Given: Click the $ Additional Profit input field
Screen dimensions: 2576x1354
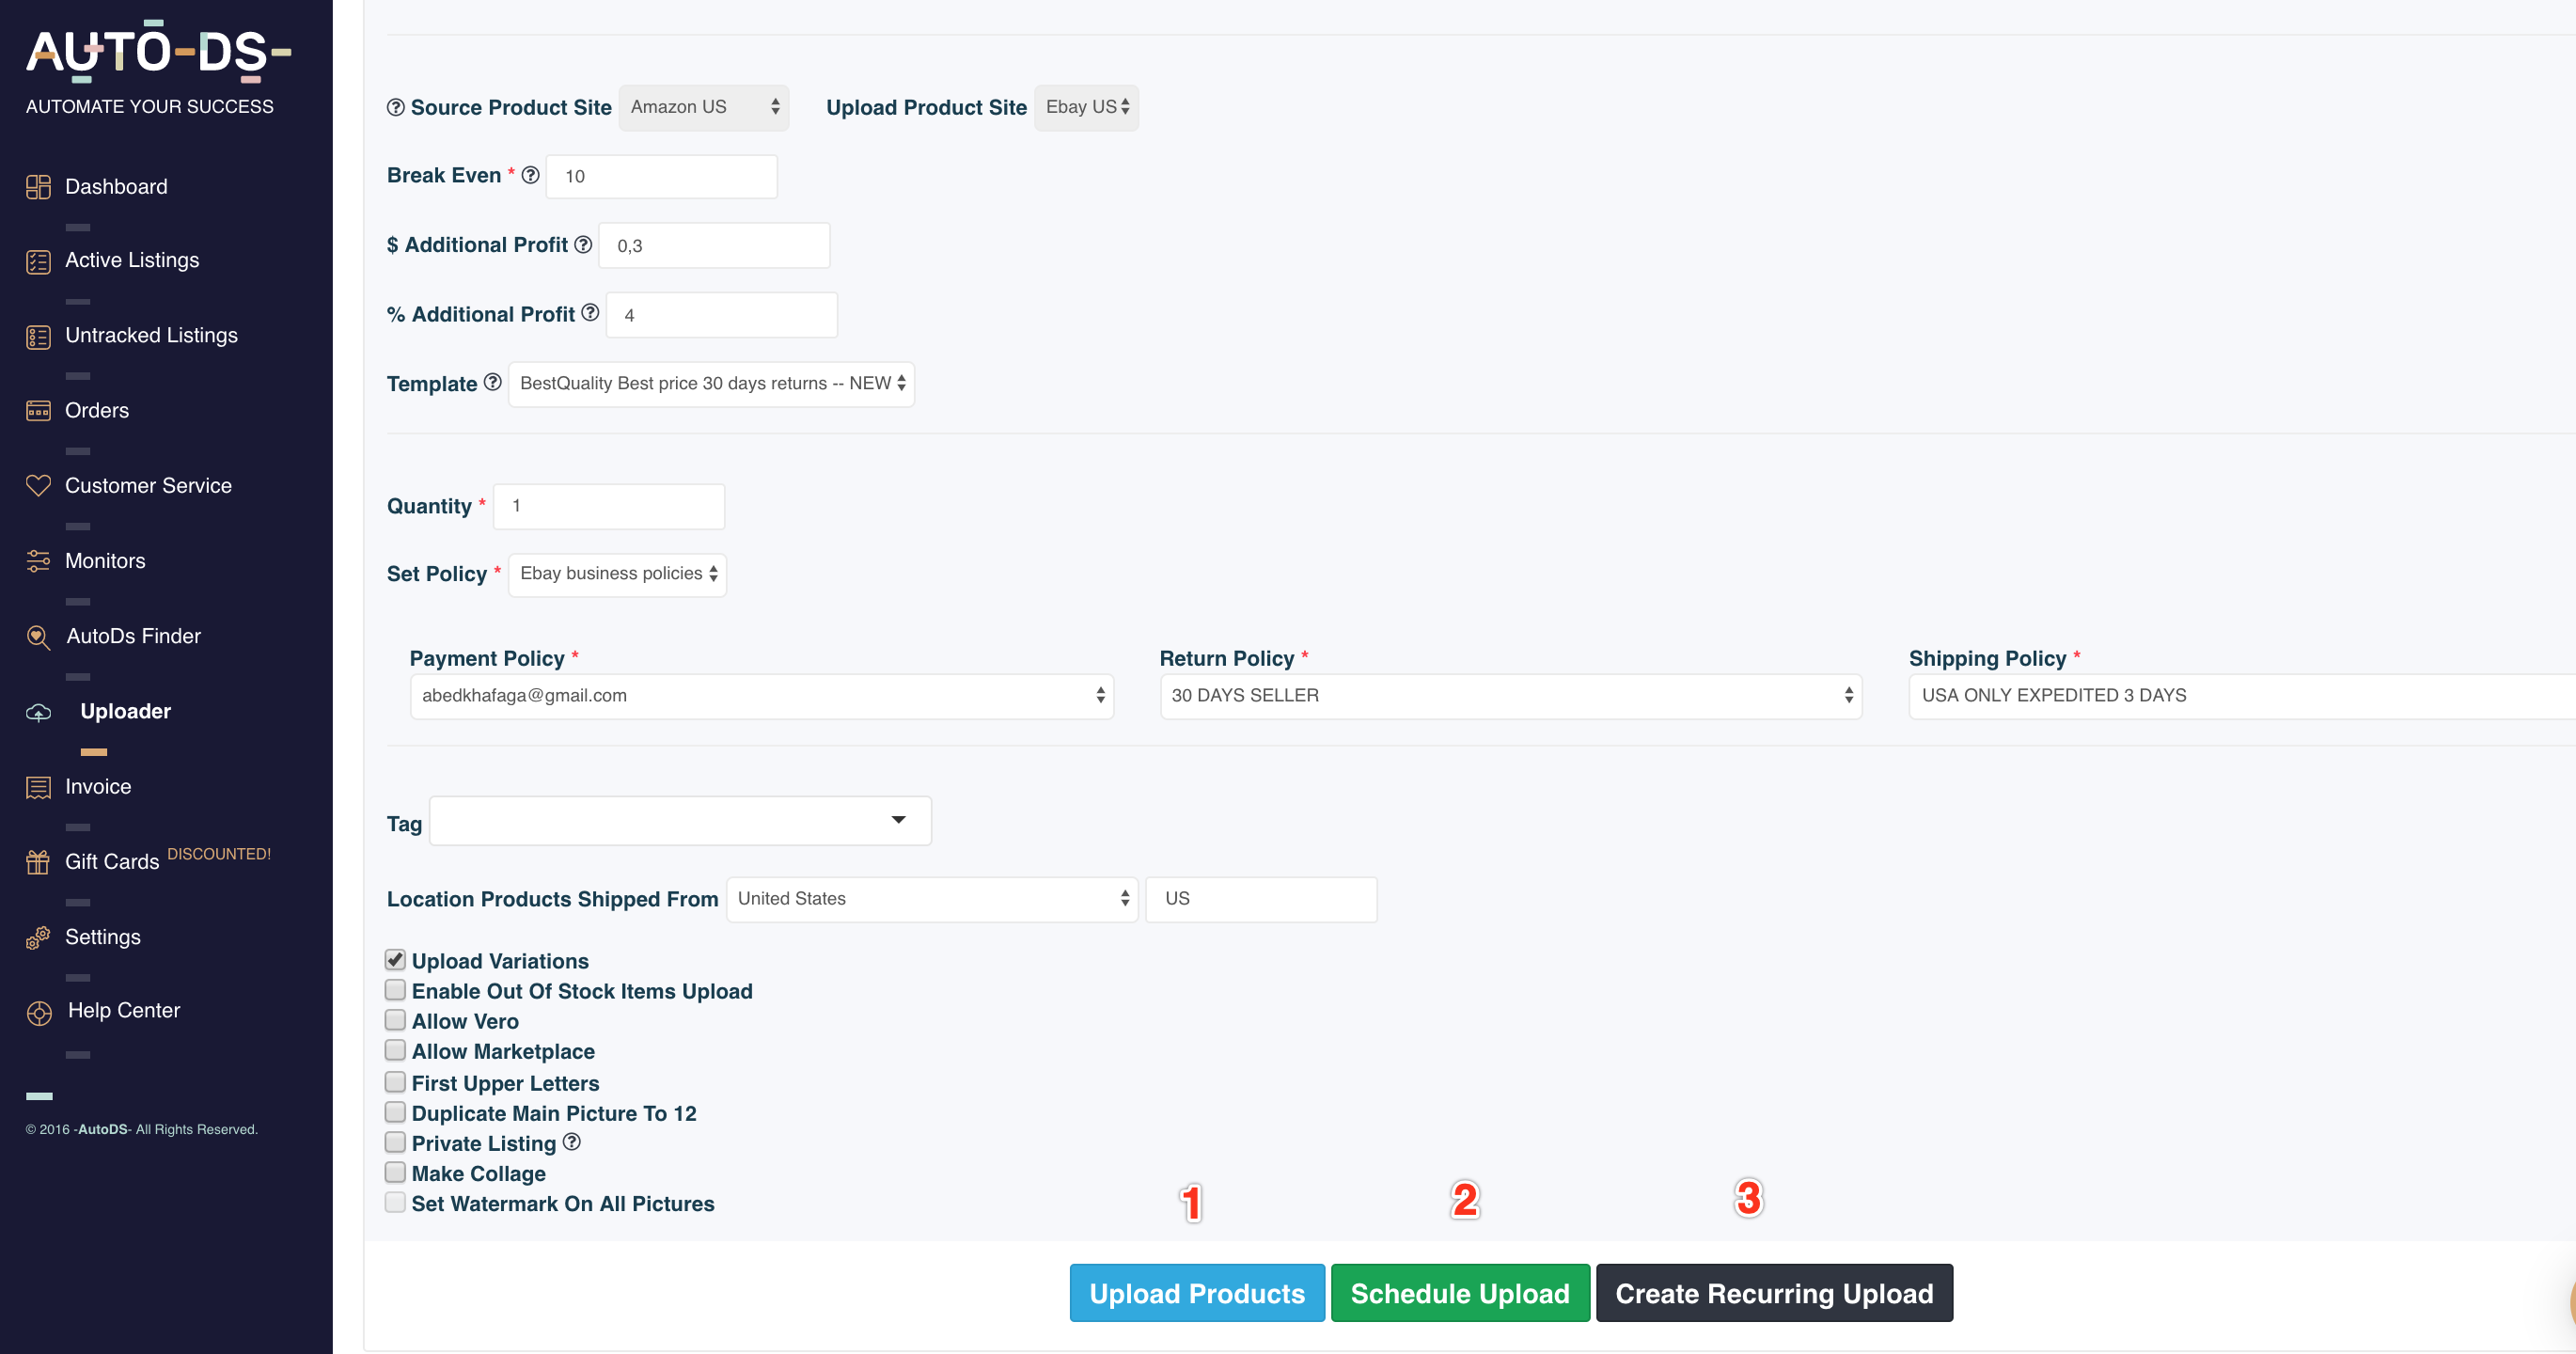Looking at the screenshot, I should point(713,245).
